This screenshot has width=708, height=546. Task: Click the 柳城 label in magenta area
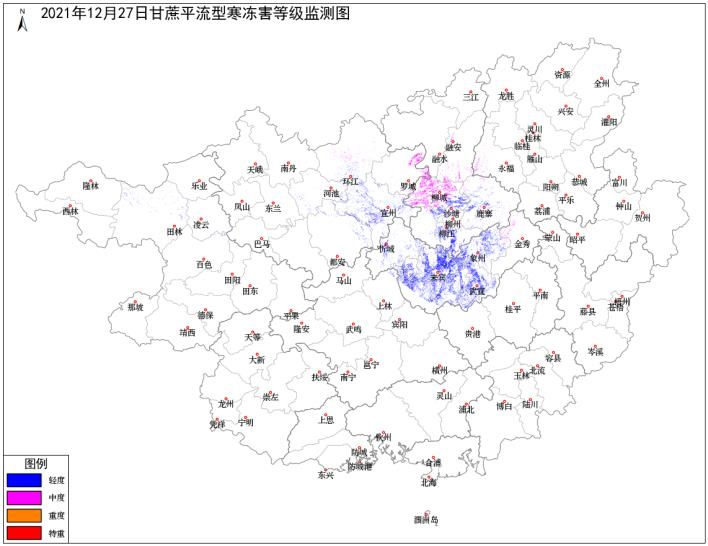439,198
